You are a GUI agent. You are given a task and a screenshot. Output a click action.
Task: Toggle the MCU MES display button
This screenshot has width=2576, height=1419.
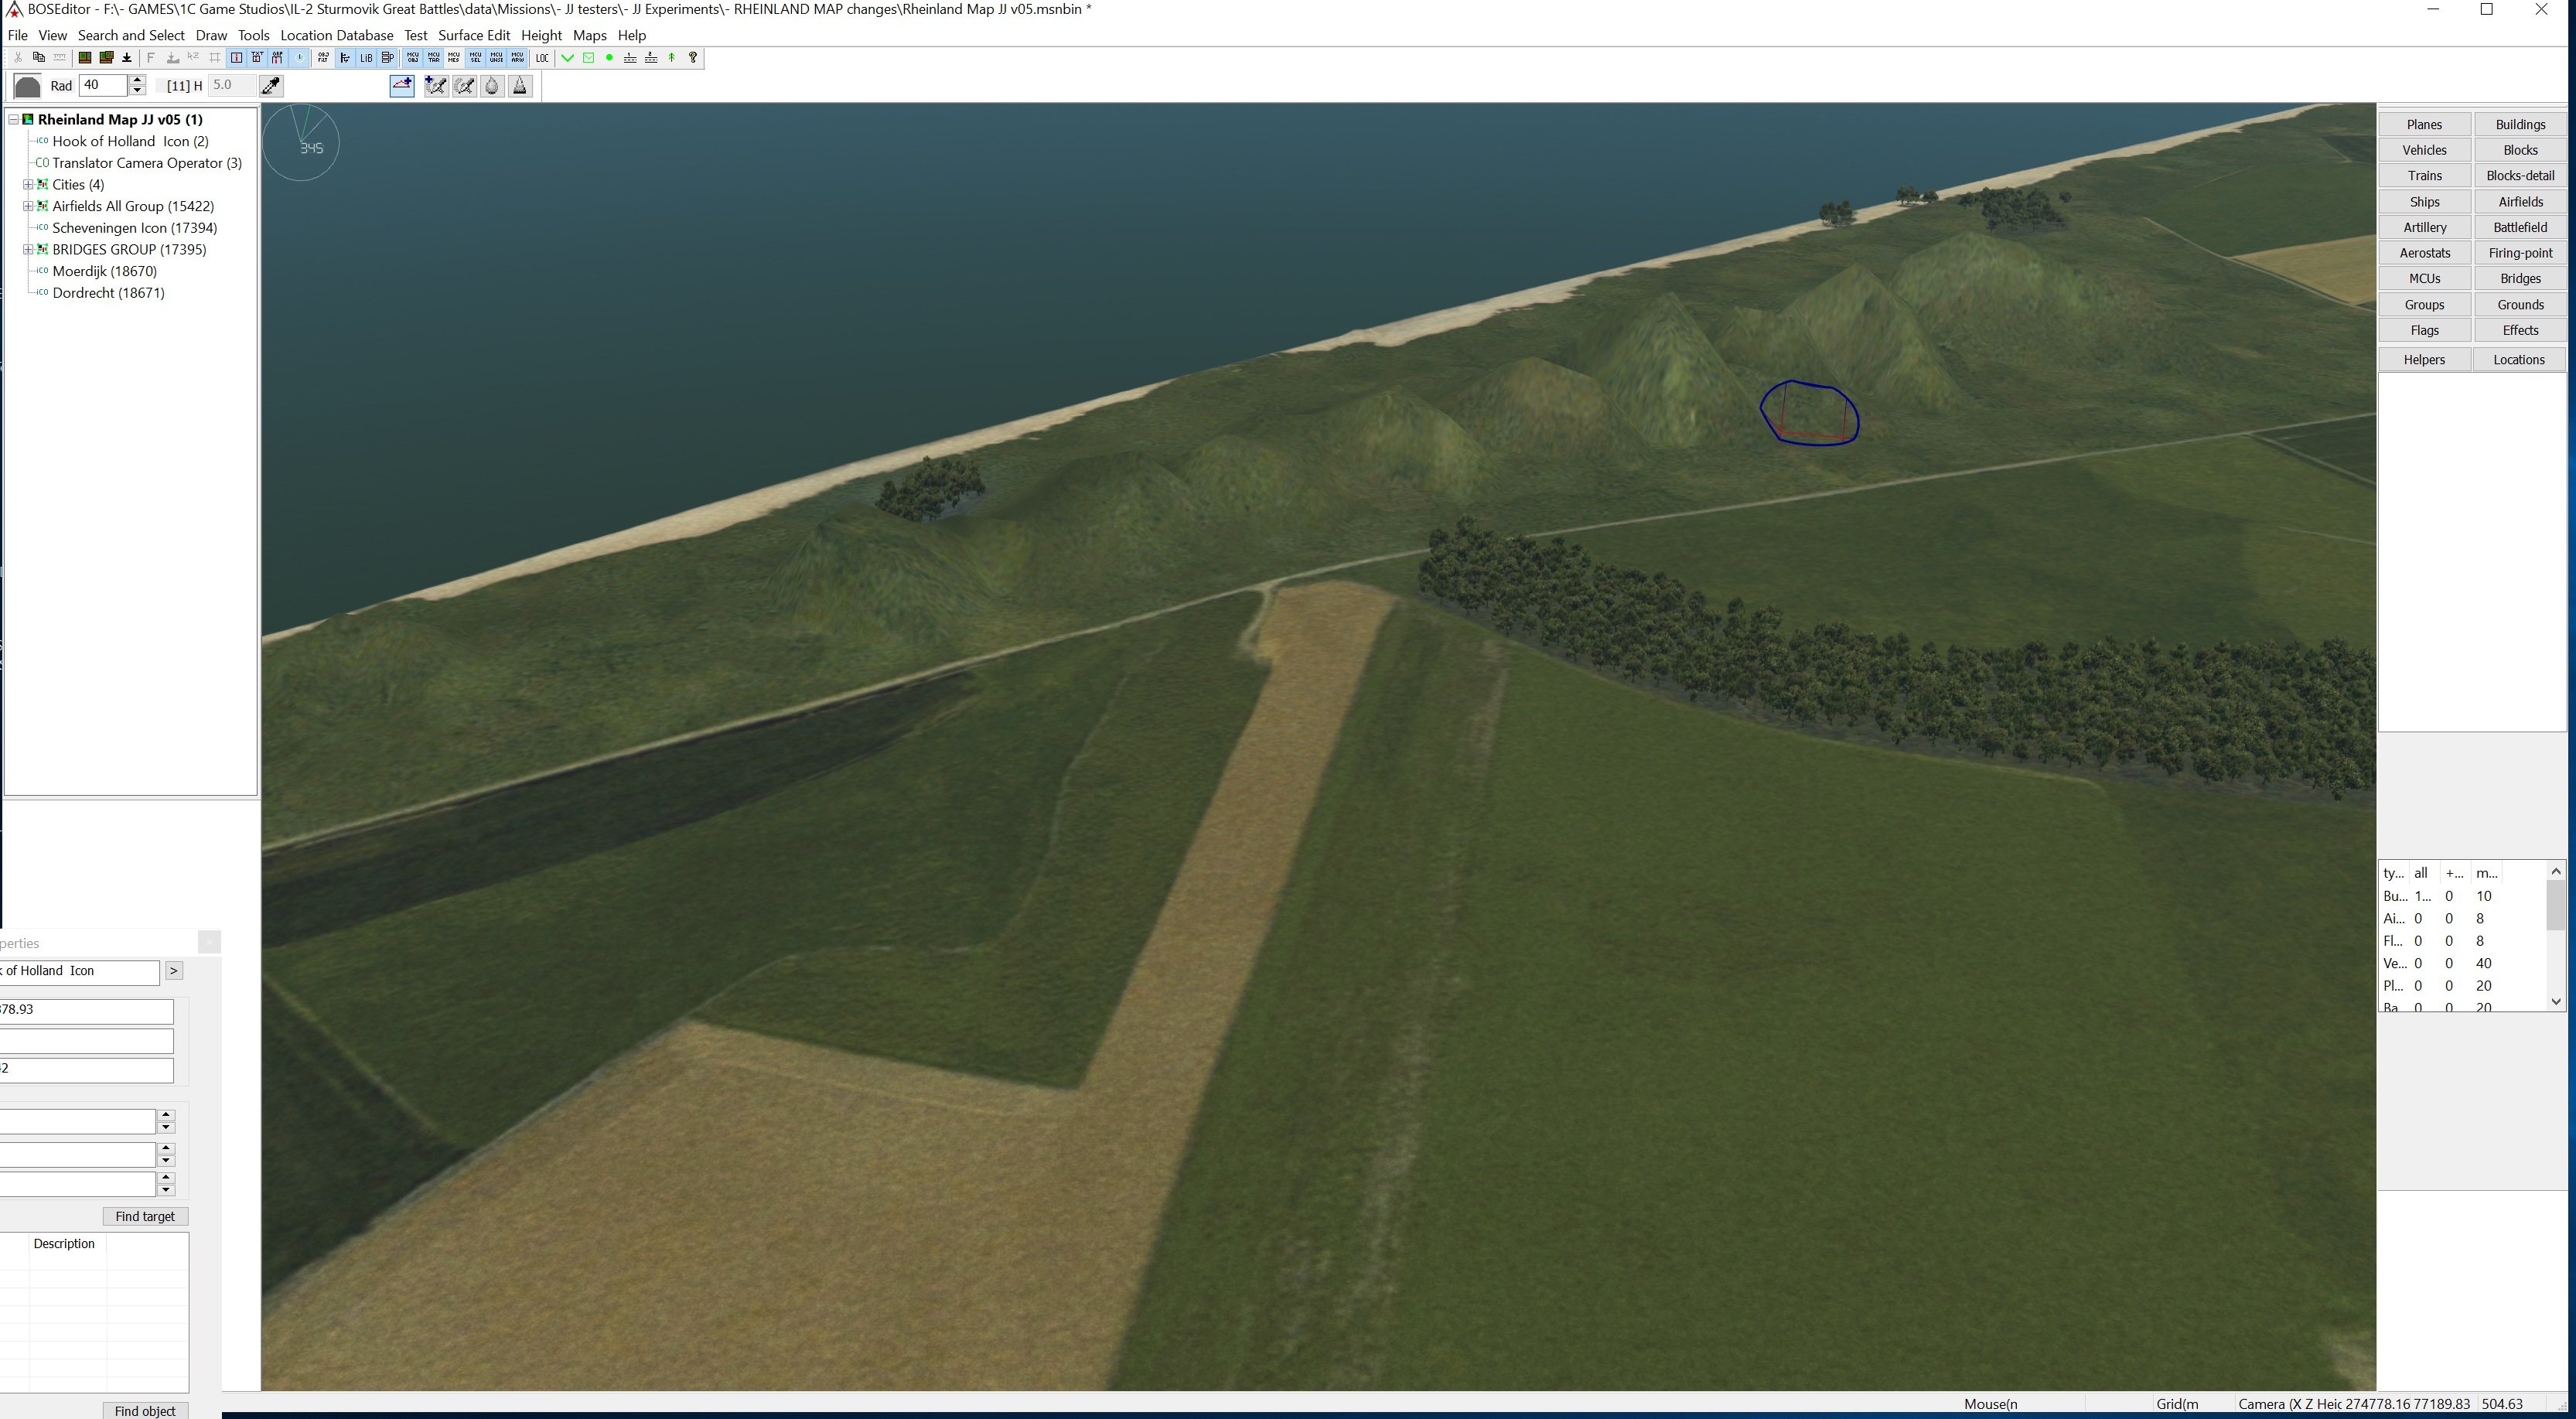453,58
